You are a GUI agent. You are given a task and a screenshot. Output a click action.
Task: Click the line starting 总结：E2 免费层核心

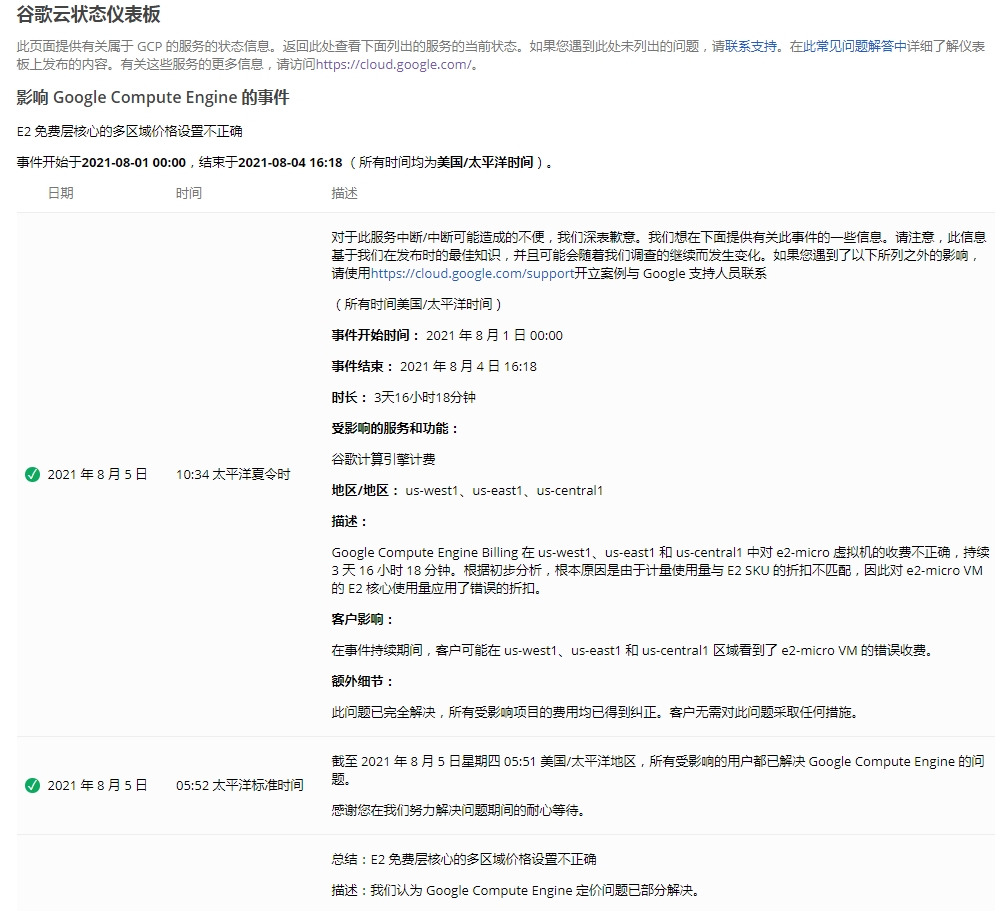(464, 859)
